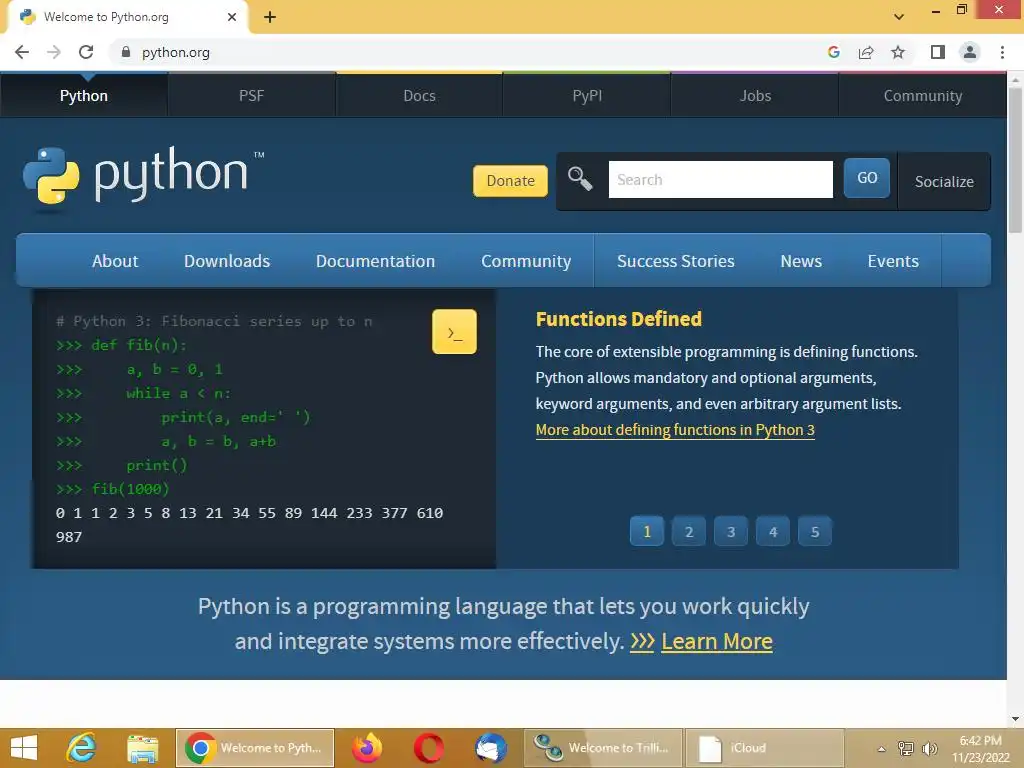Click the volume speaker tray icon
Screen dimensions: 1024x768
point(929,748)
